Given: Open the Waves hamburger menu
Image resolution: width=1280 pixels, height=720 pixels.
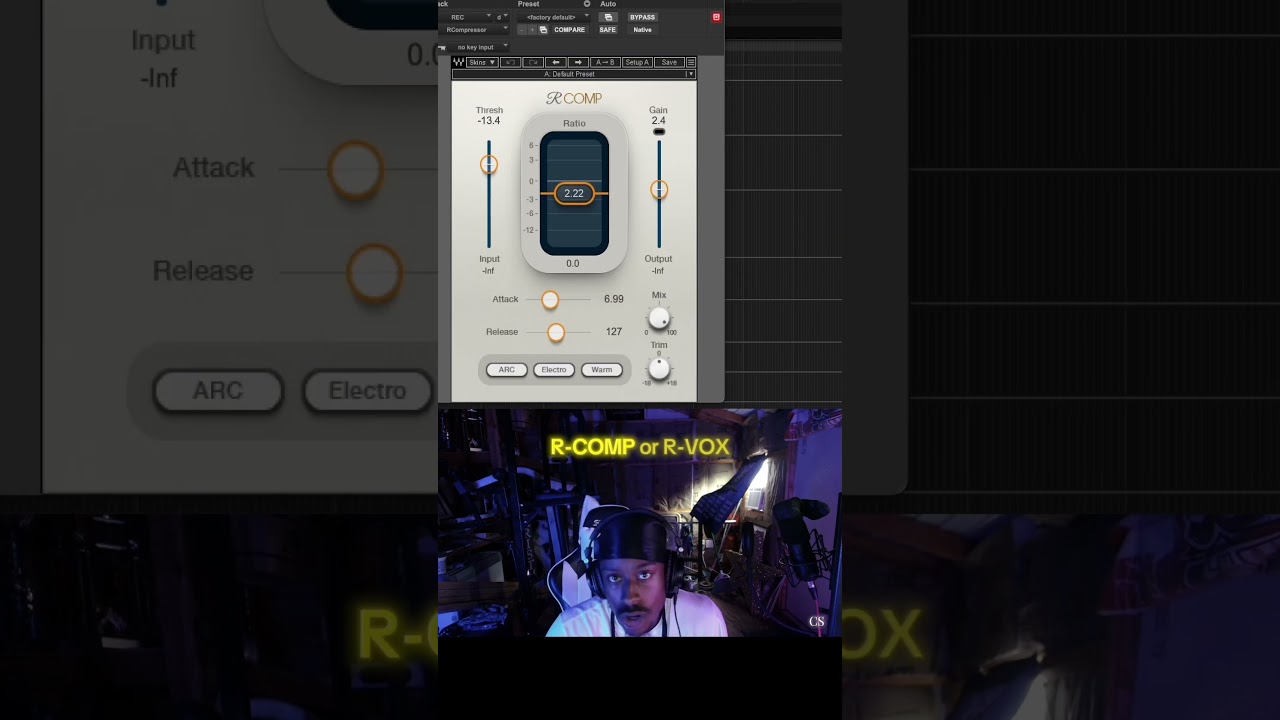Looking at the screenshot, I should (x=691, y=62).
